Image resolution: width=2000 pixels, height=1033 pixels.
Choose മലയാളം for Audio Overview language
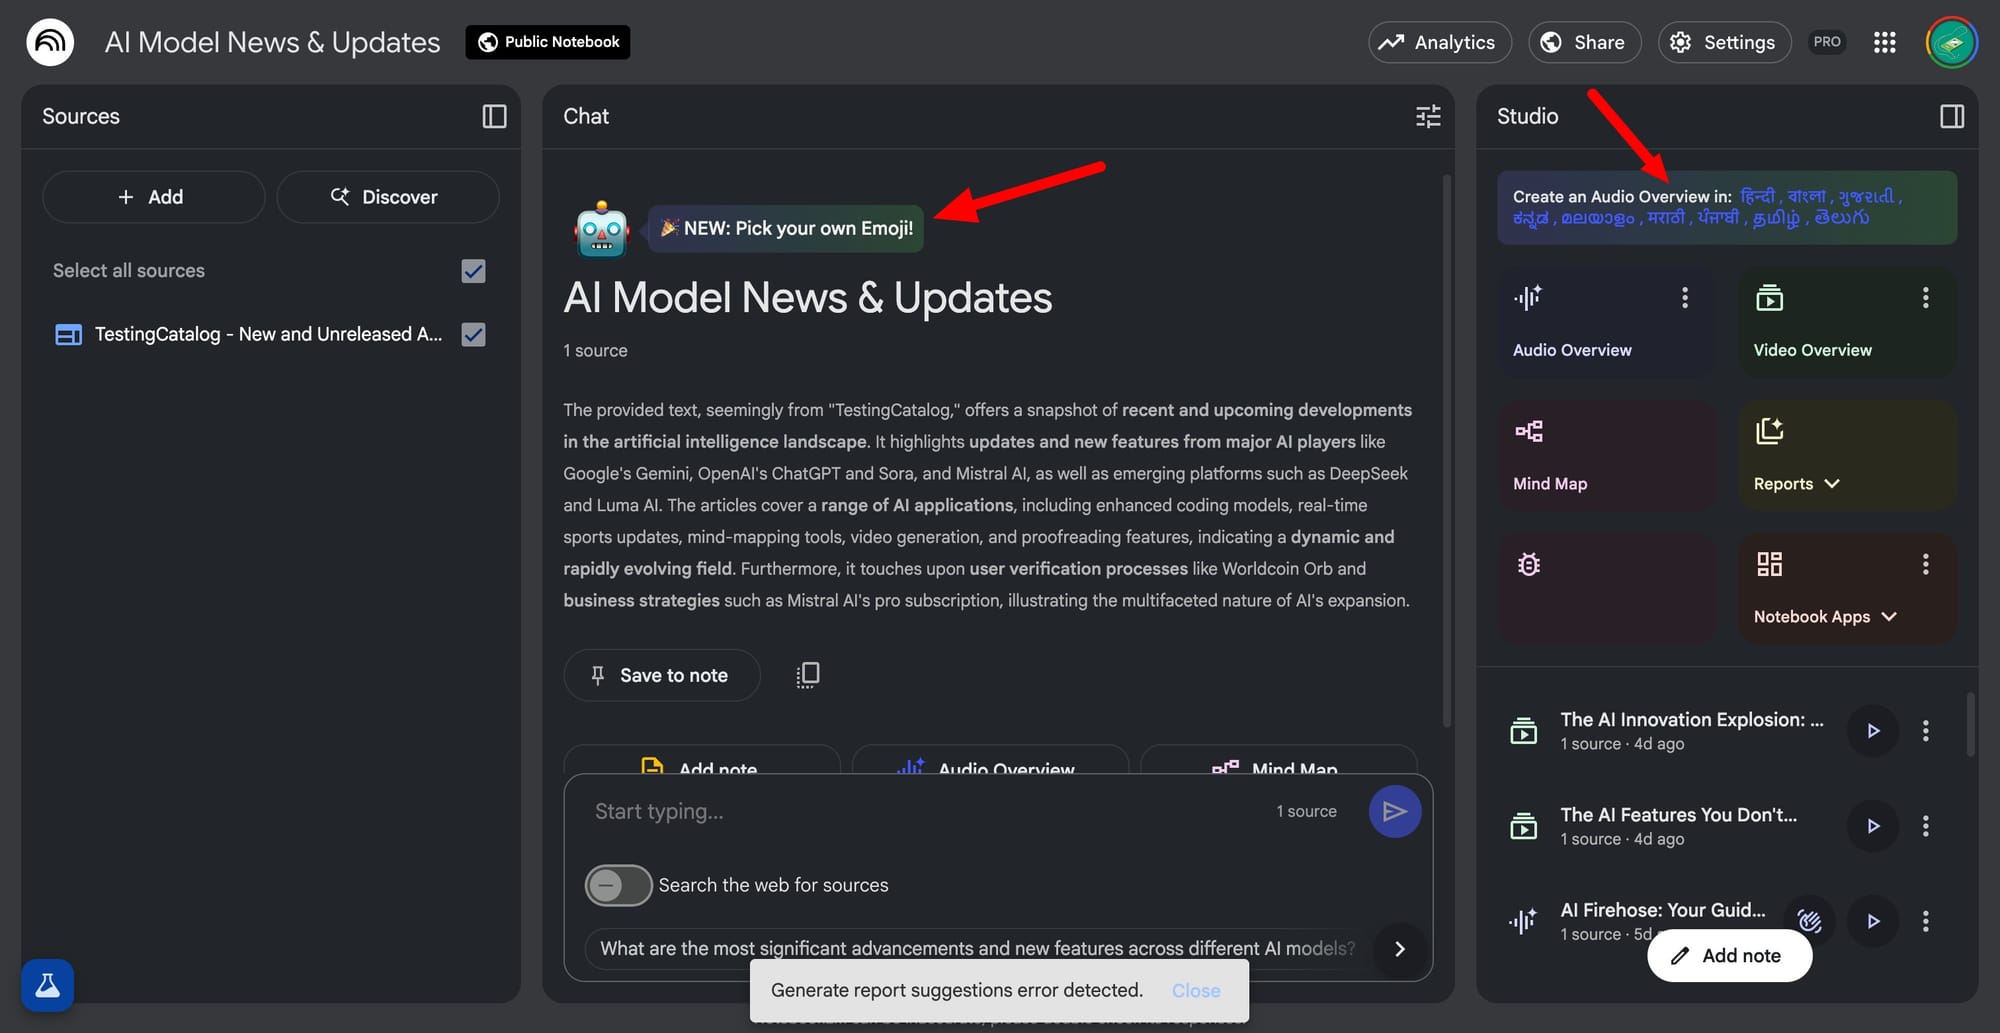click(x=1598, y=218)
